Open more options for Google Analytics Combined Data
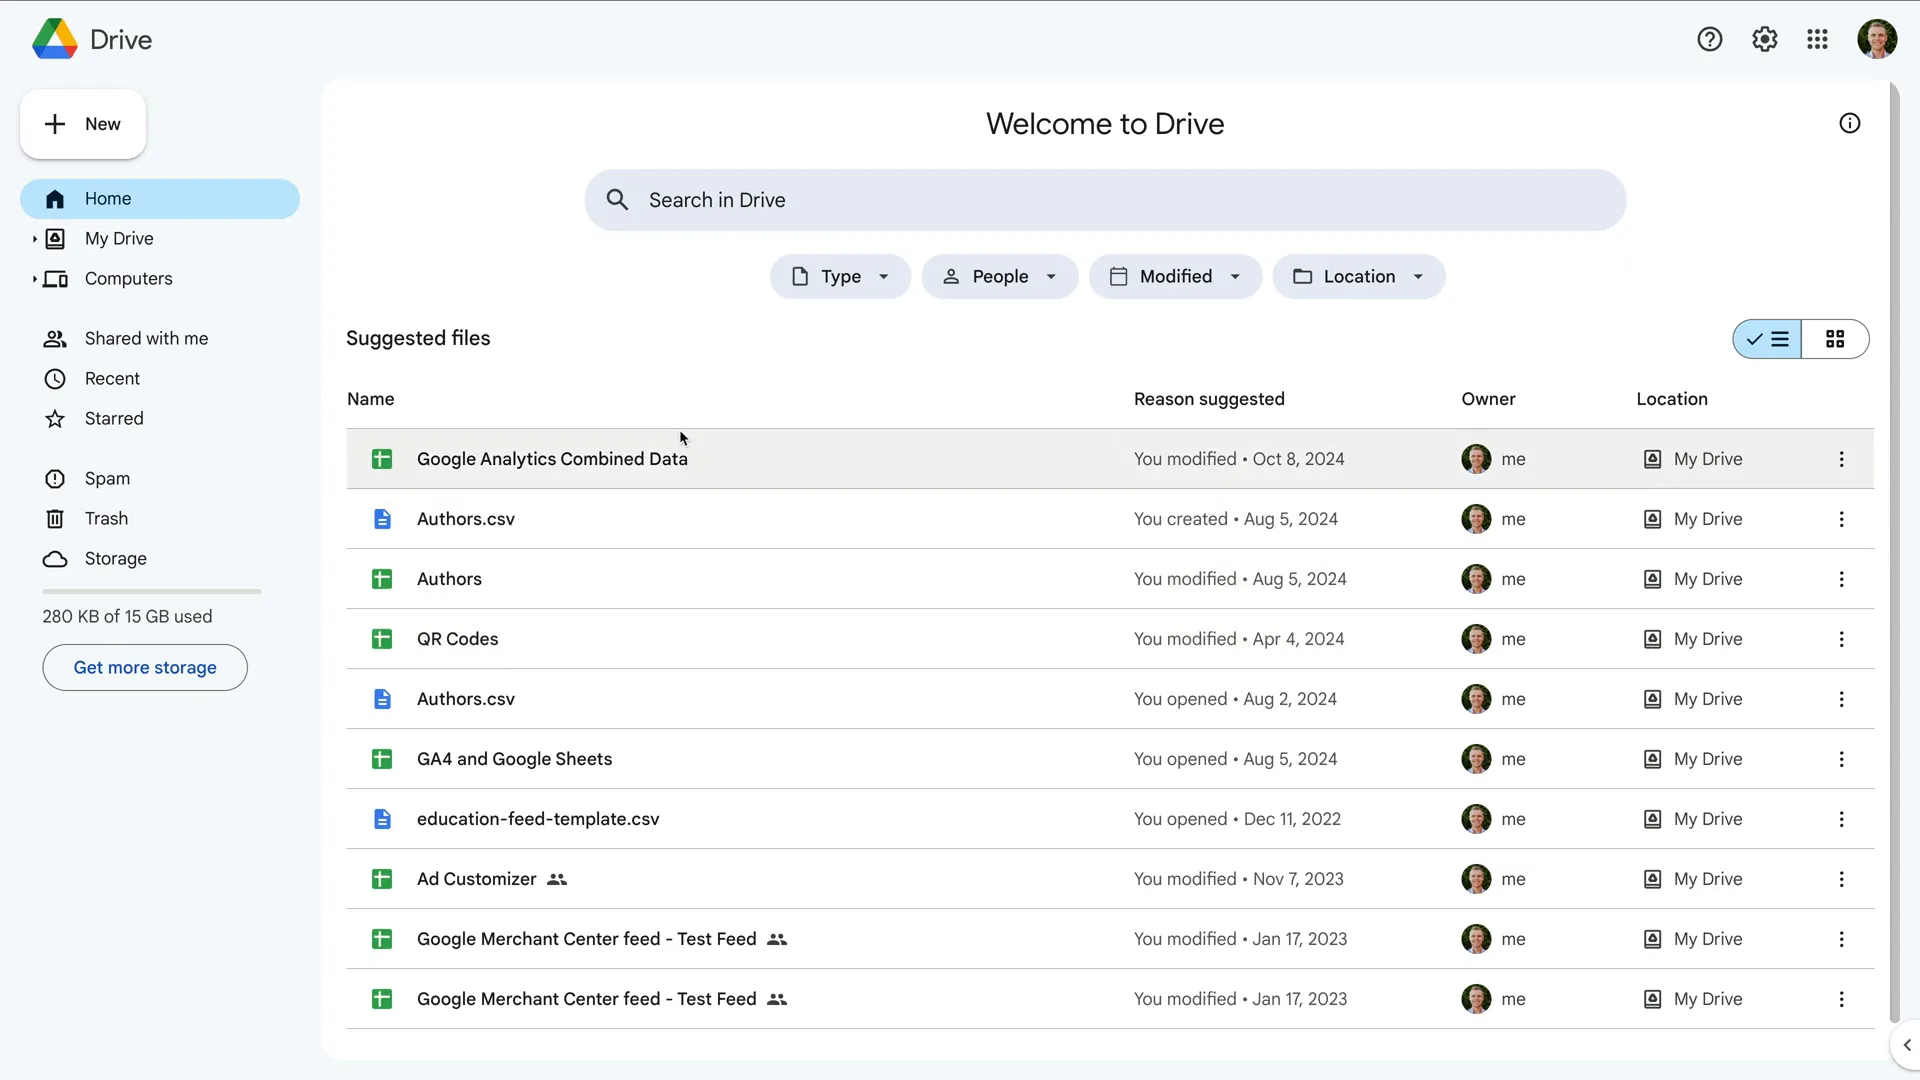 pyautogui.click(x=1841, y=459)
